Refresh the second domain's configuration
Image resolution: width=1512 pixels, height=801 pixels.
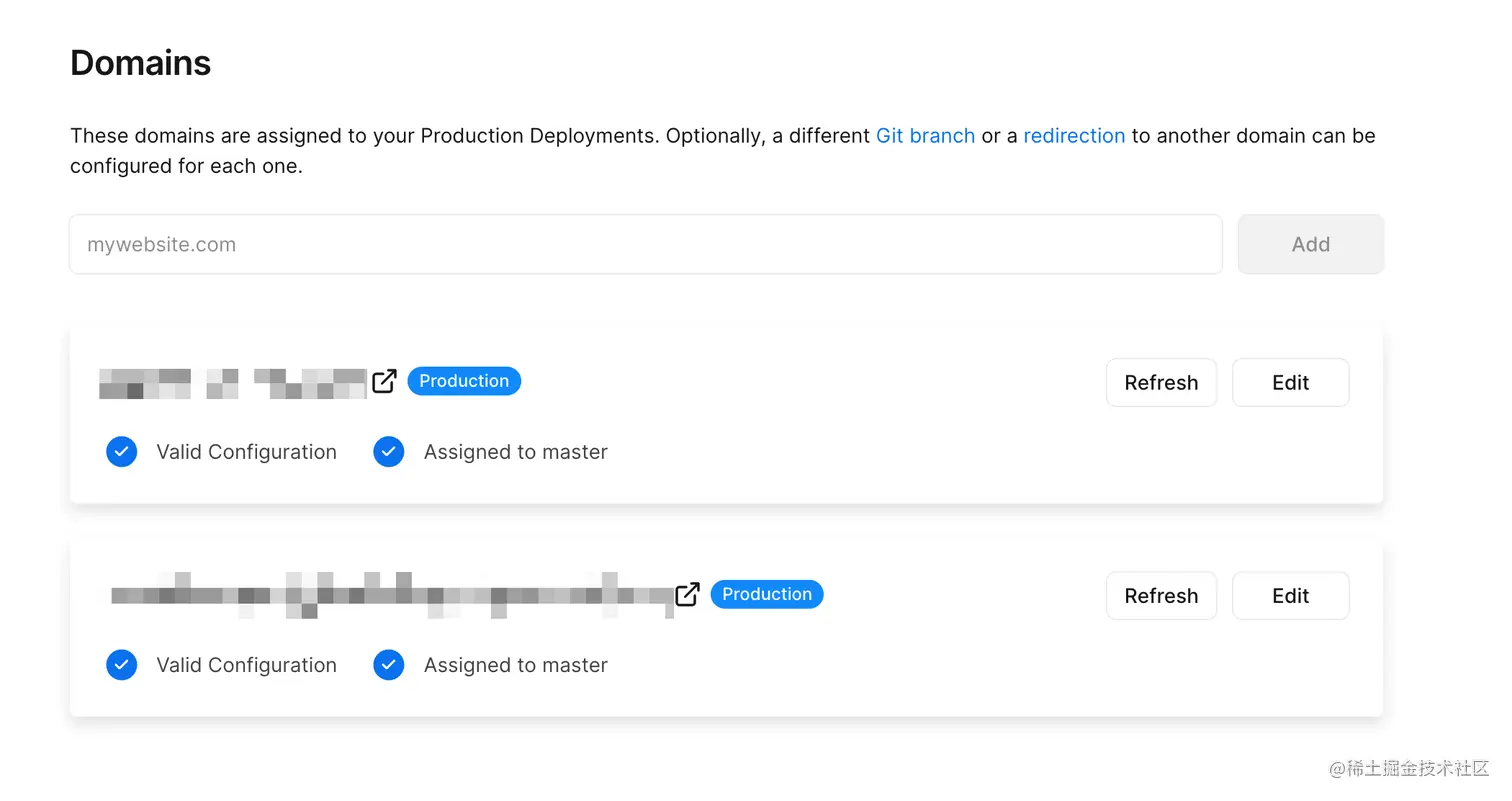1161,596
